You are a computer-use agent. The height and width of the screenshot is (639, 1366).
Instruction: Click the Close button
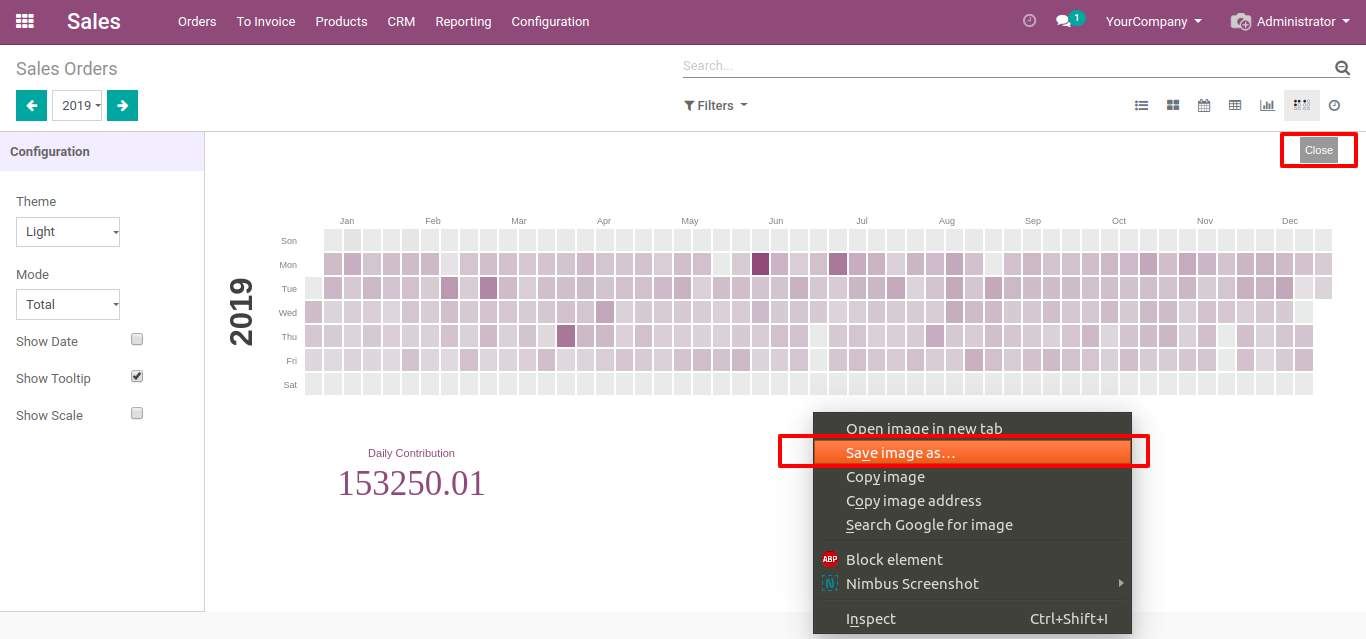pos(1318,150)
